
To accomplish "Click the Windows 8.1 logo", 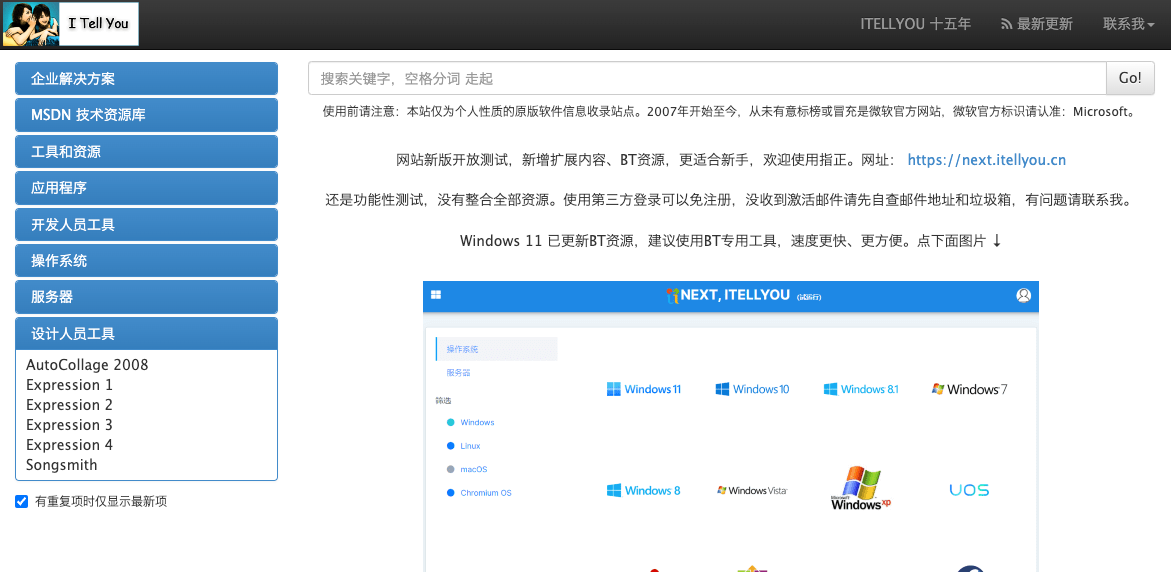I will 861,389.
